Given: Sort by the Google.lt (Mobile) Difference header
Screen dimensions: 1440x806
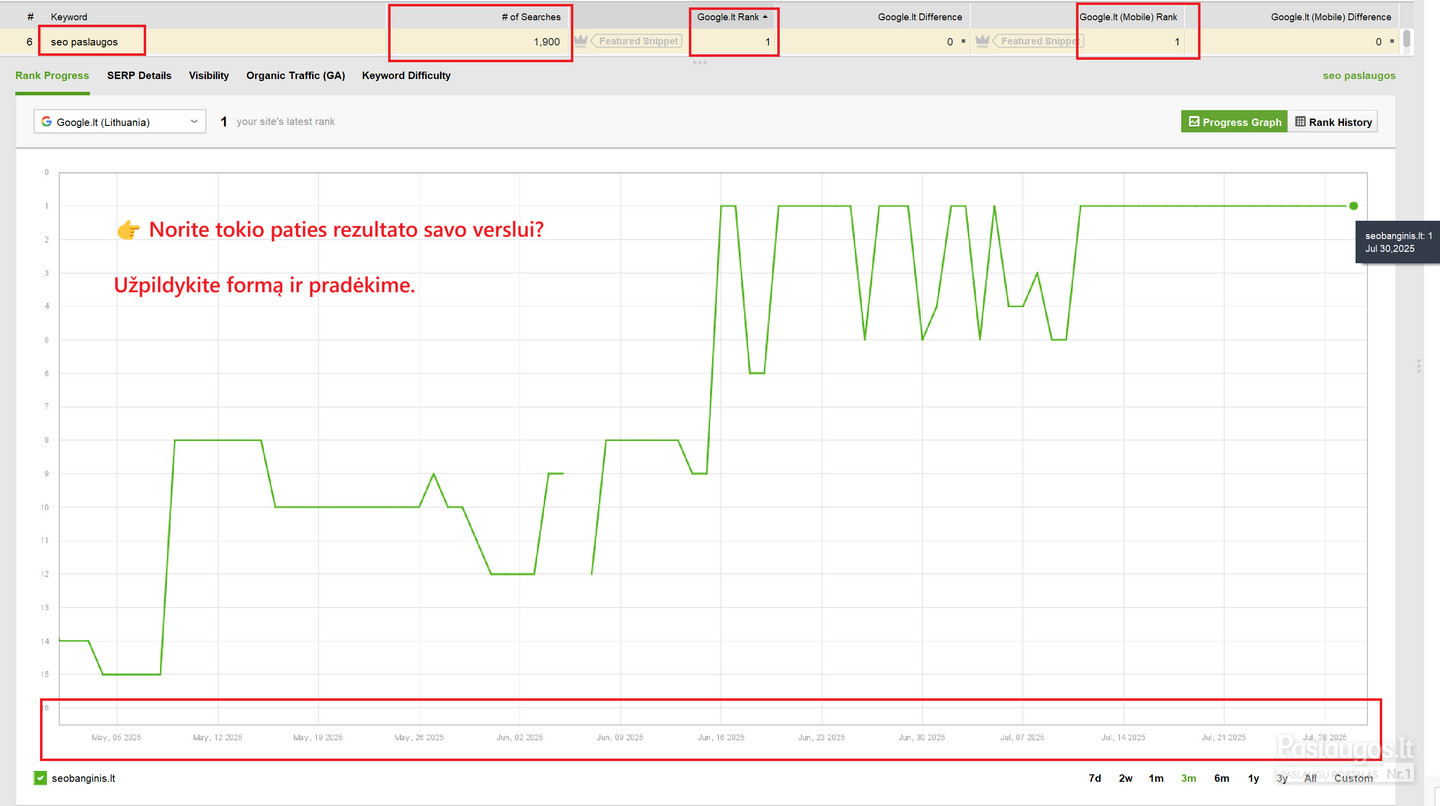Looking at the screenshot, I should pos(1331,17).
